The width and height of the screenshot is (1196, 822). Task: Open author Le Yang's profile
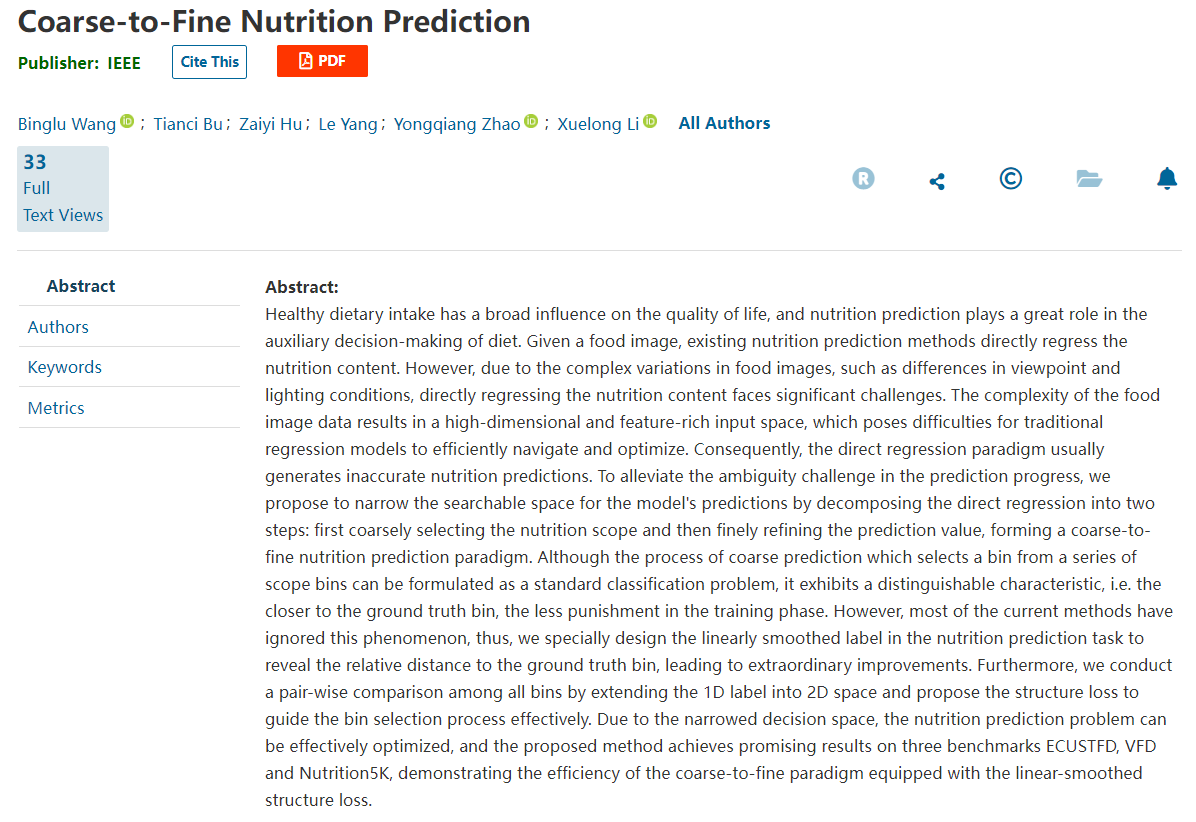[x=348, y=124]
